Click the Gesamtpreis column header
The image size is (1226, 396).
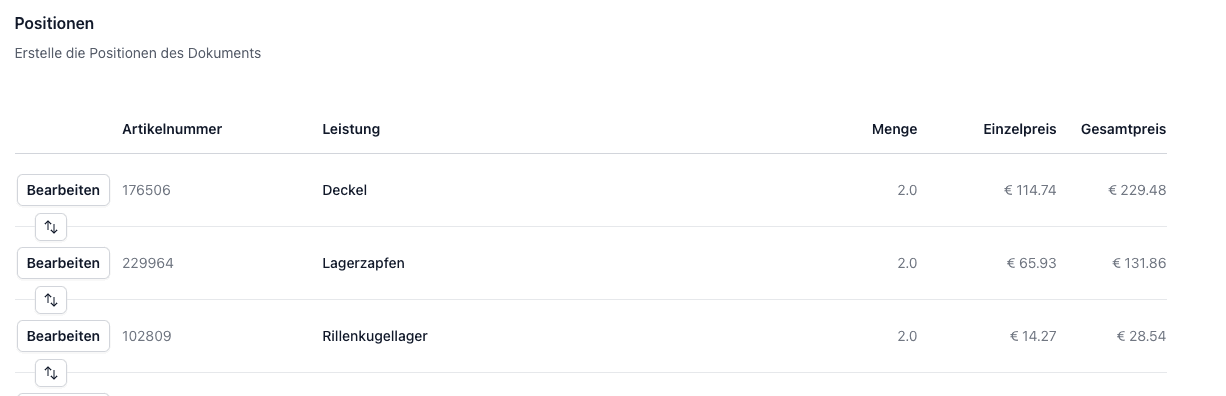pyautogui.click(x=1123, y=129)
